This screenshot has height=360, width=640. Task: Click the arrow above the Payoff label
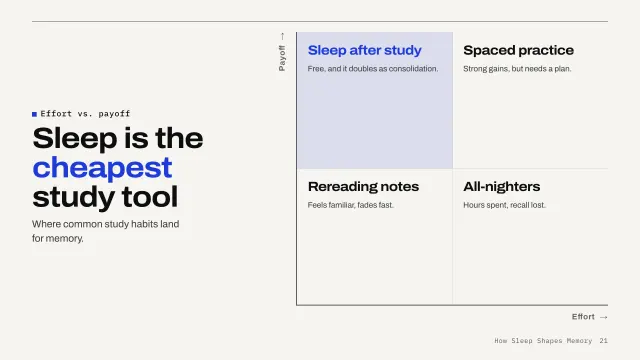point(282,36)
